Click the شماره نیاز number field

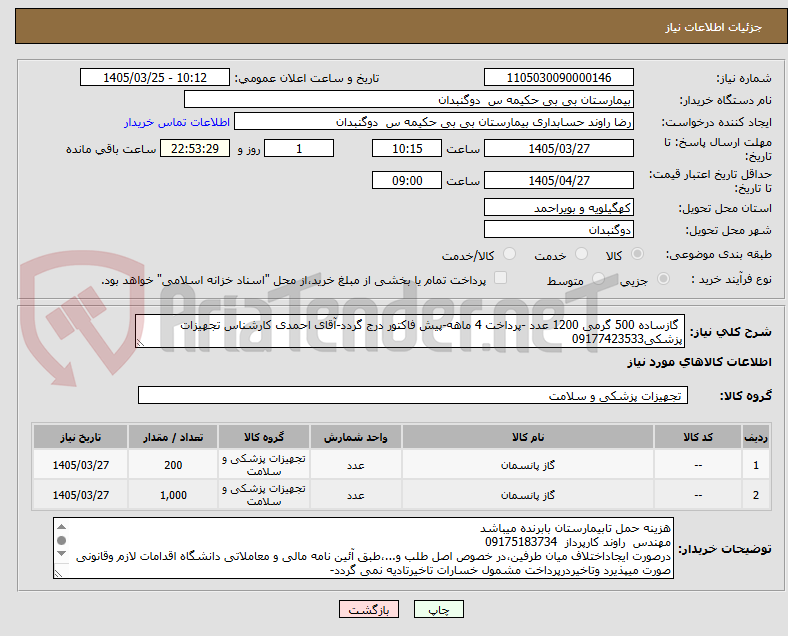tap(559, 77)
